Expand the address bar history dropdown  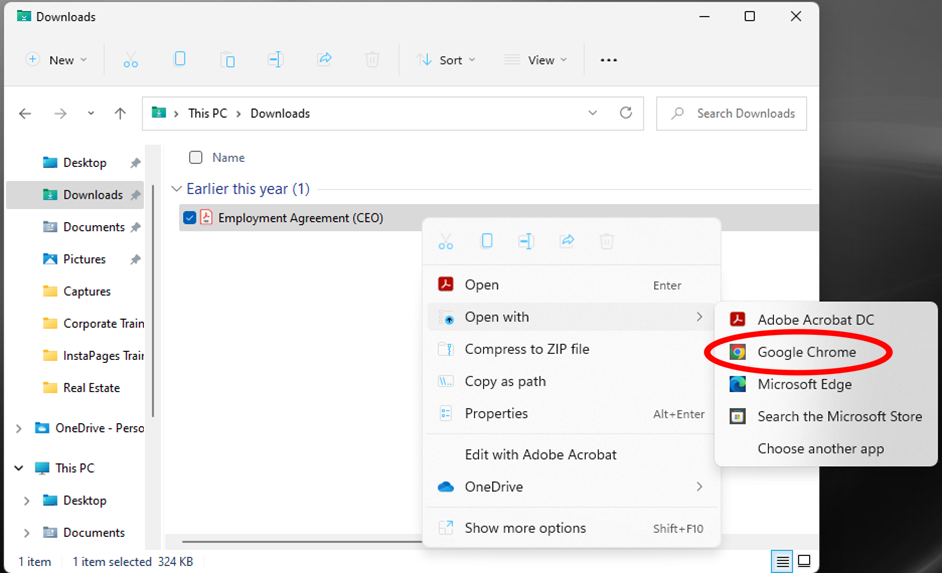[592, 113]
